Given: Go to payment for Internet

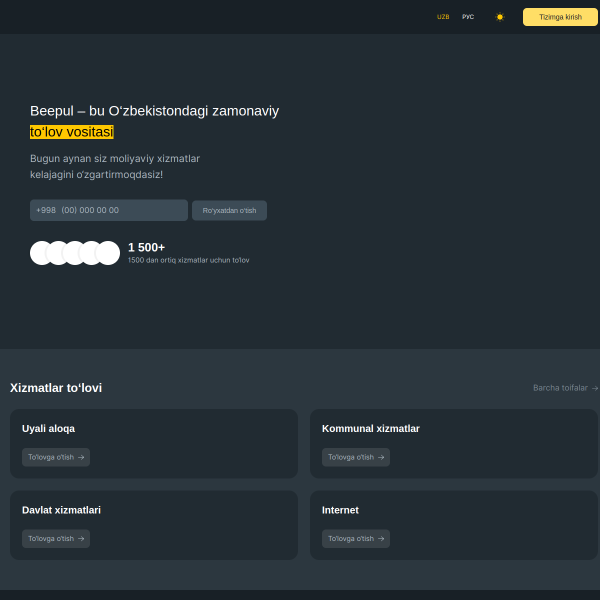Looking at the screenshot, I should [356, 539].
